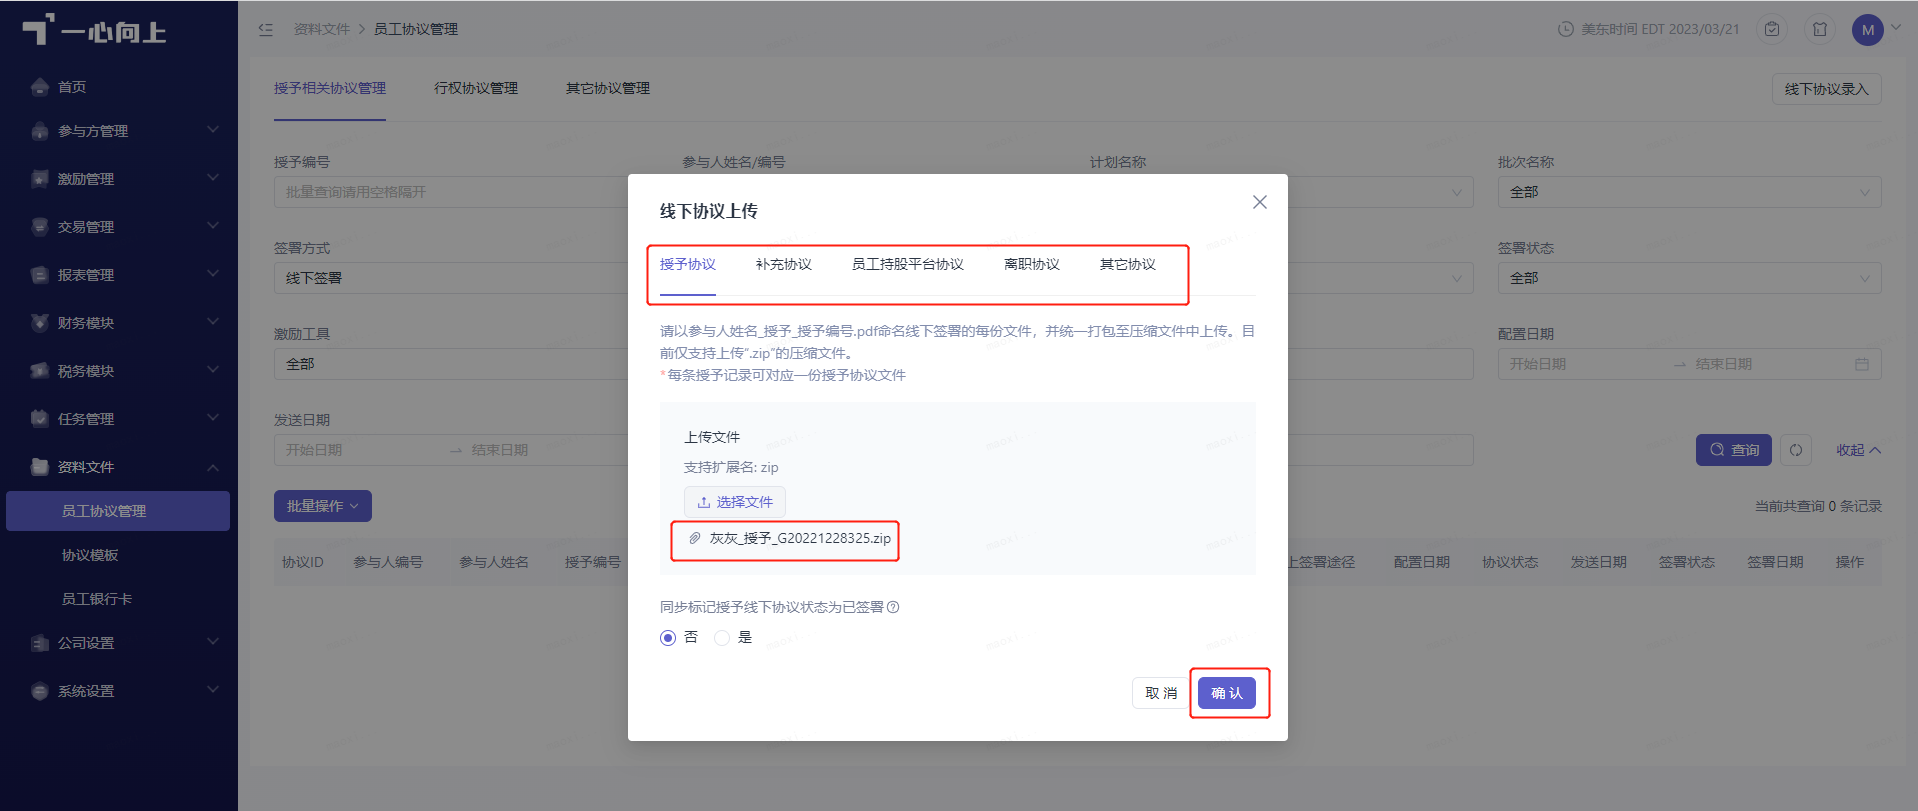Click the 参与方管理 sidebar icon
Viewport: 1918px width, 811px height.
(x=40, y=131)
